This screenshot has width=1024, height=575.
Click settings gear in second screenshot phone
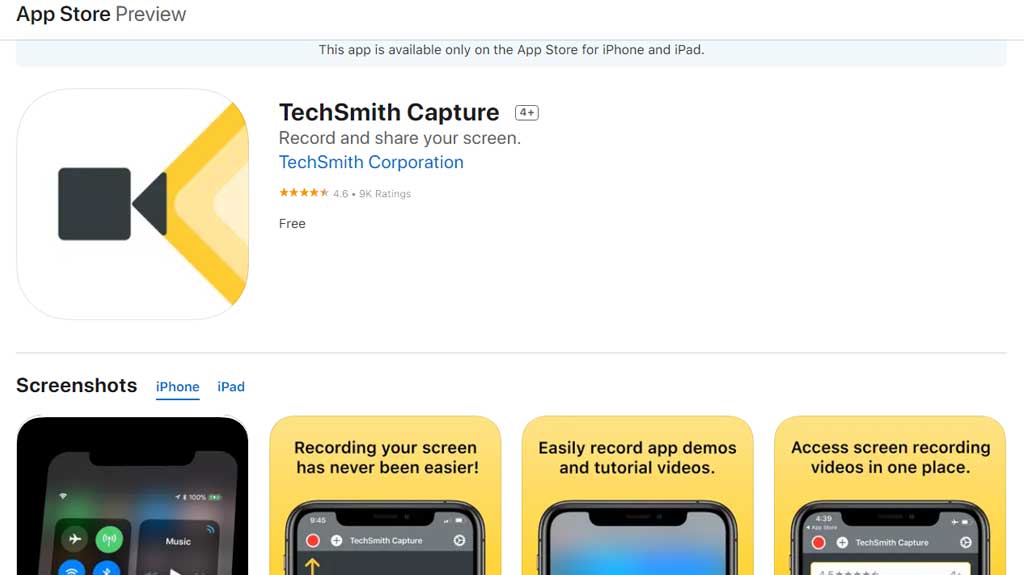click(459, 540)
